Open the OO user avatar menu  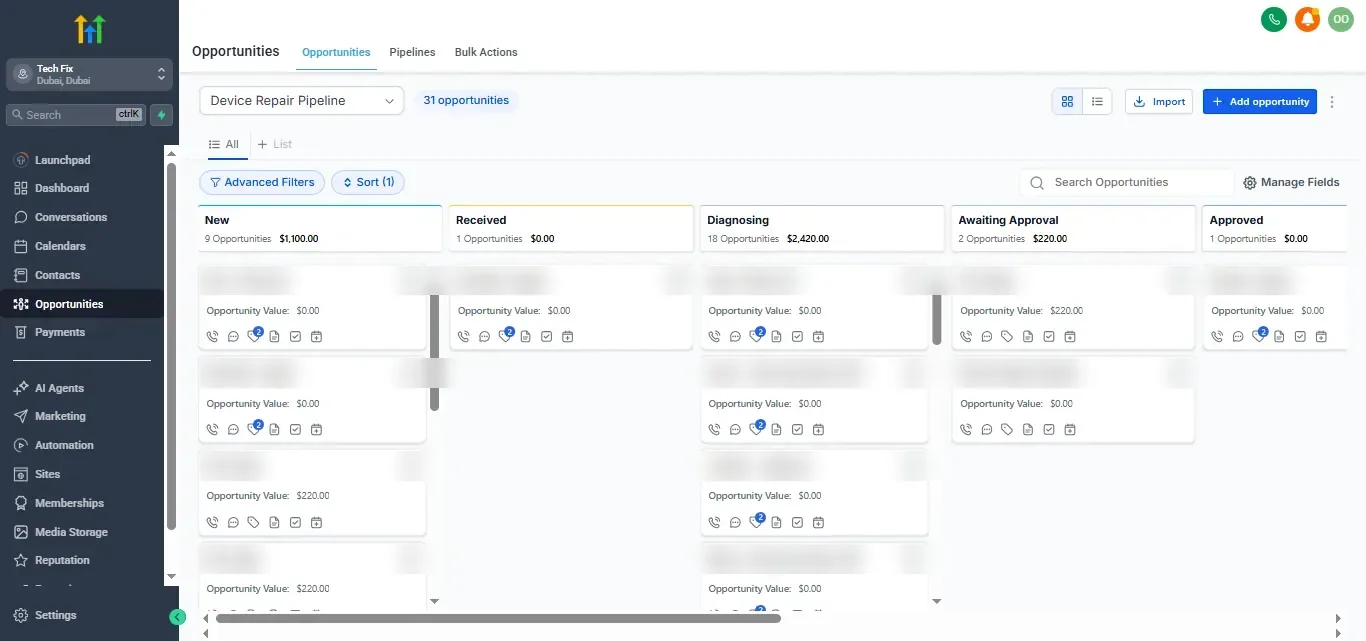(x=1340, y=19)
